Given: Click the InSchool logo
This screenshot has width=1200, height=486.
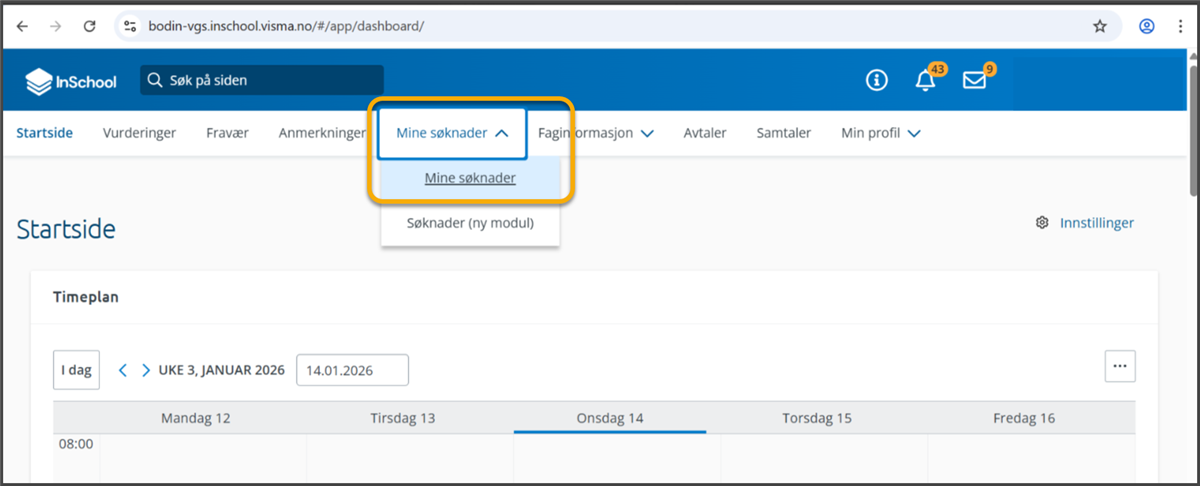Looking at the screenshot, I should coord(71,81).
